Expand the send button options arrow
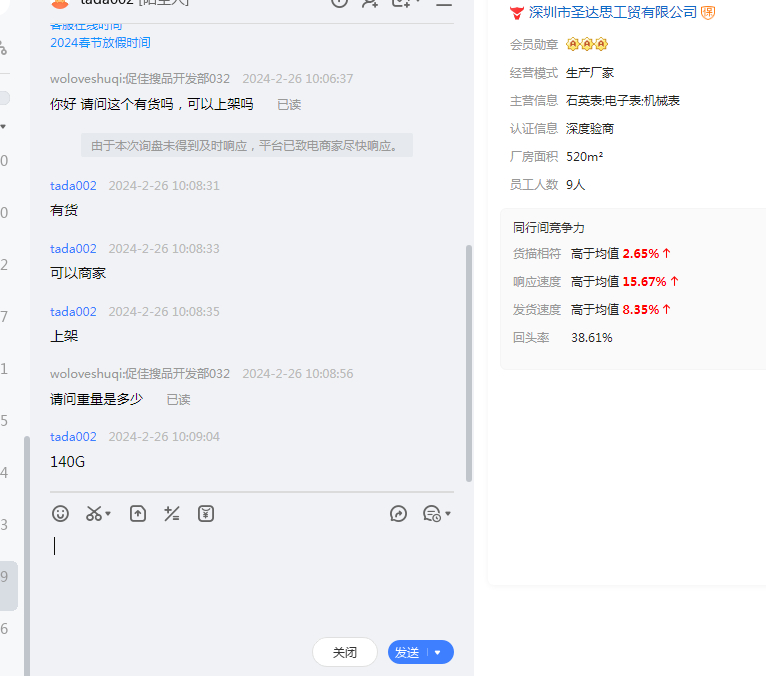This screenshot has width=766, height=676. point(438,653)
